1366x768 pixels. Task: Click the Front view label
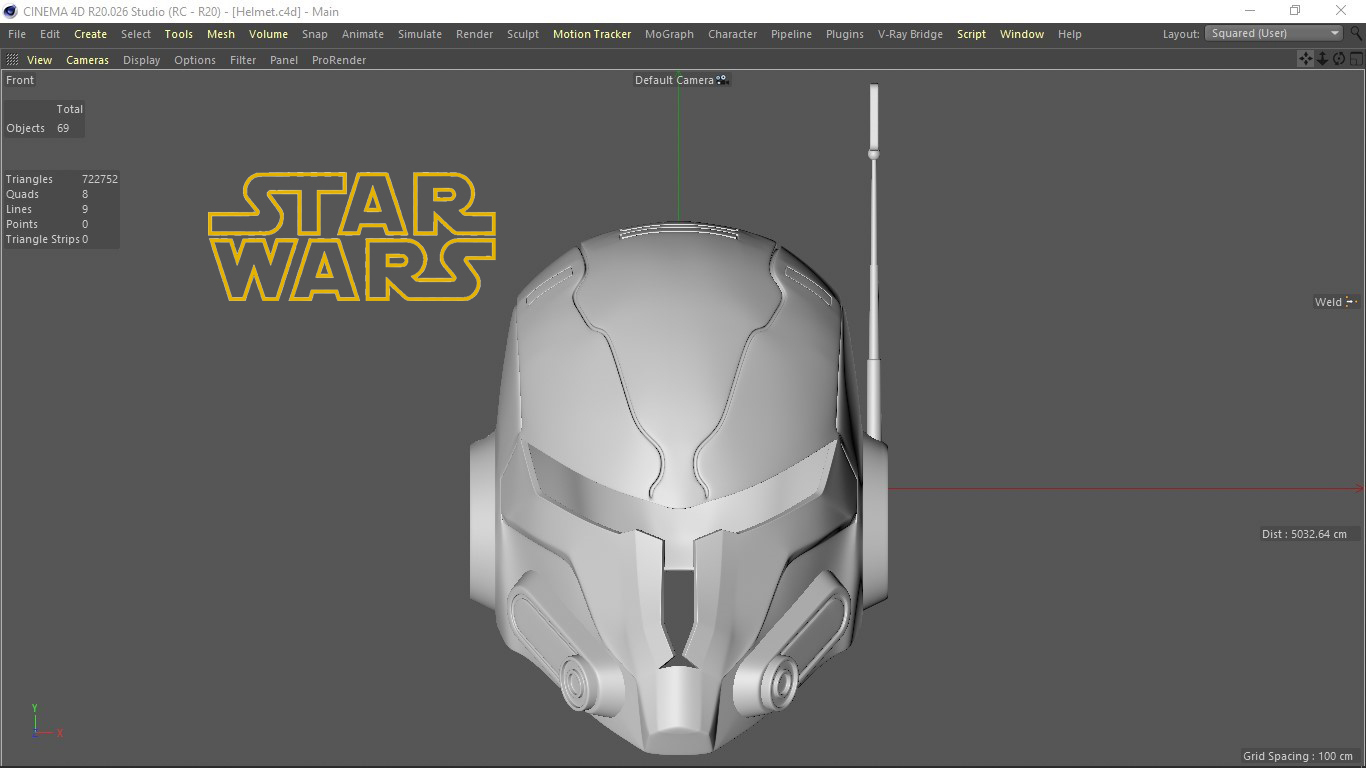(x=20, y=80)
